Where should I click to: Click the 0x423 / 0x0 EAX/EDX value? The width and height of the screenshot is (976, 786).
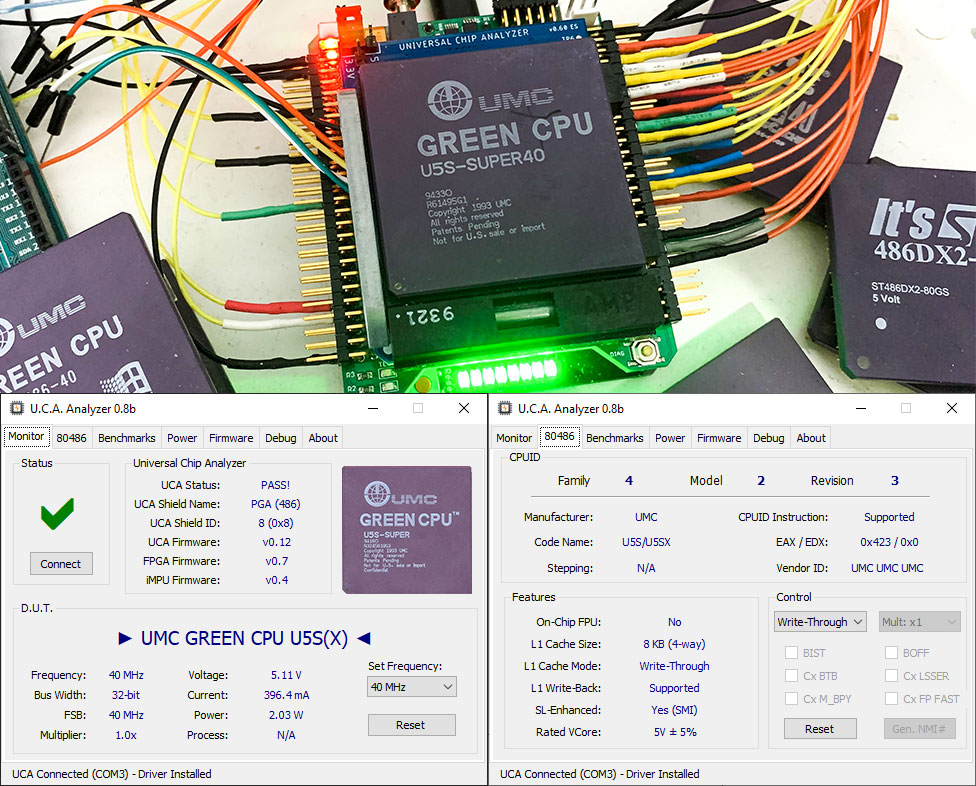(889, 542)
